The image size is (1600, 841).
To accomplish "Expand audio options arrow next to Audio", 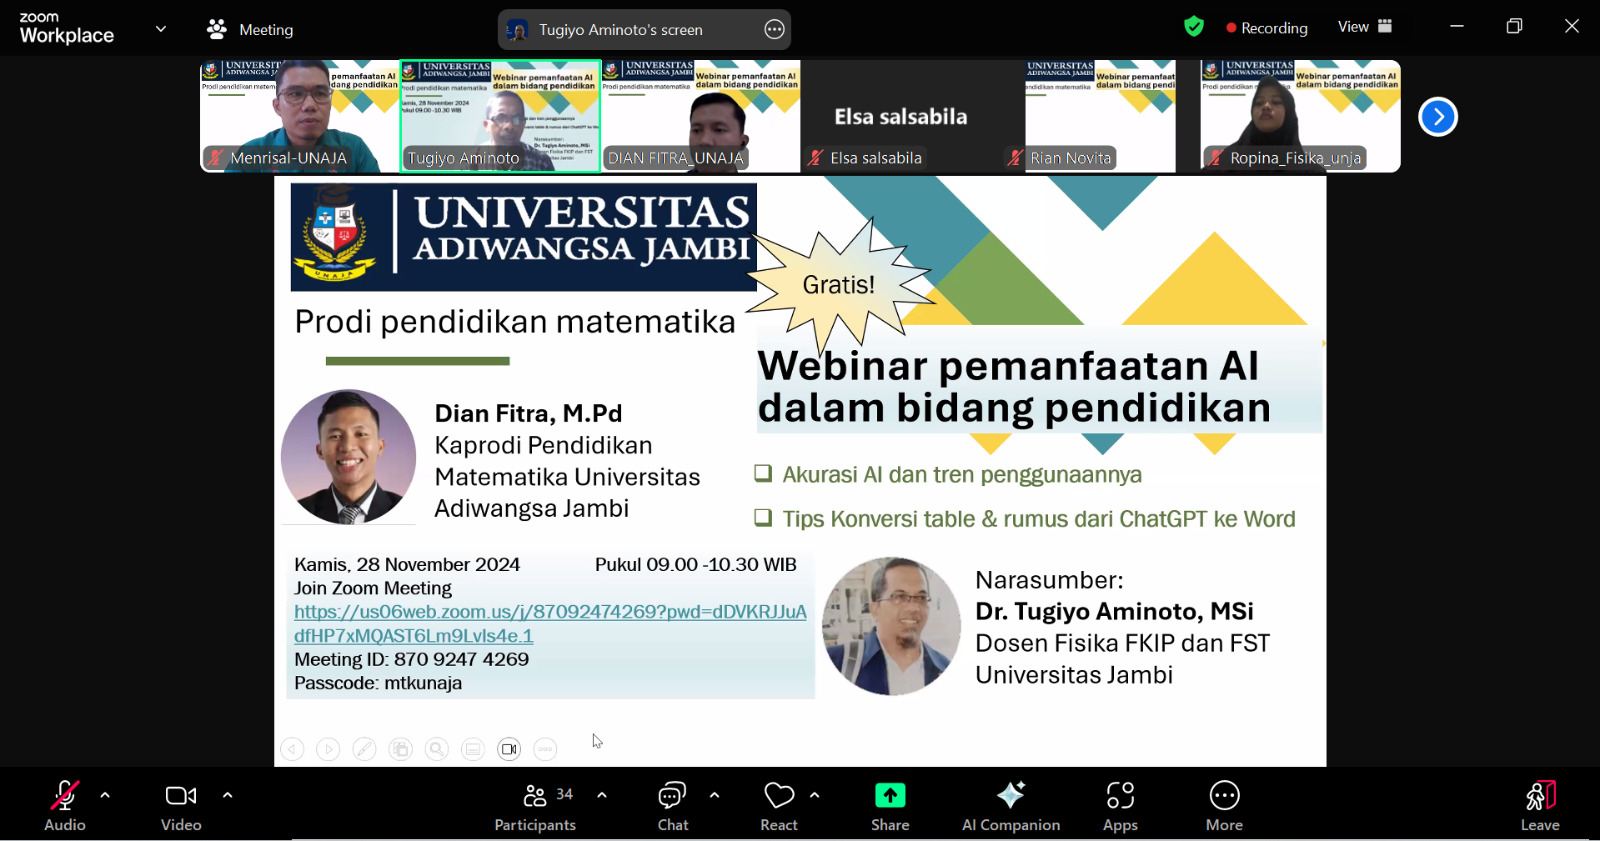I will tap(105, 796).
